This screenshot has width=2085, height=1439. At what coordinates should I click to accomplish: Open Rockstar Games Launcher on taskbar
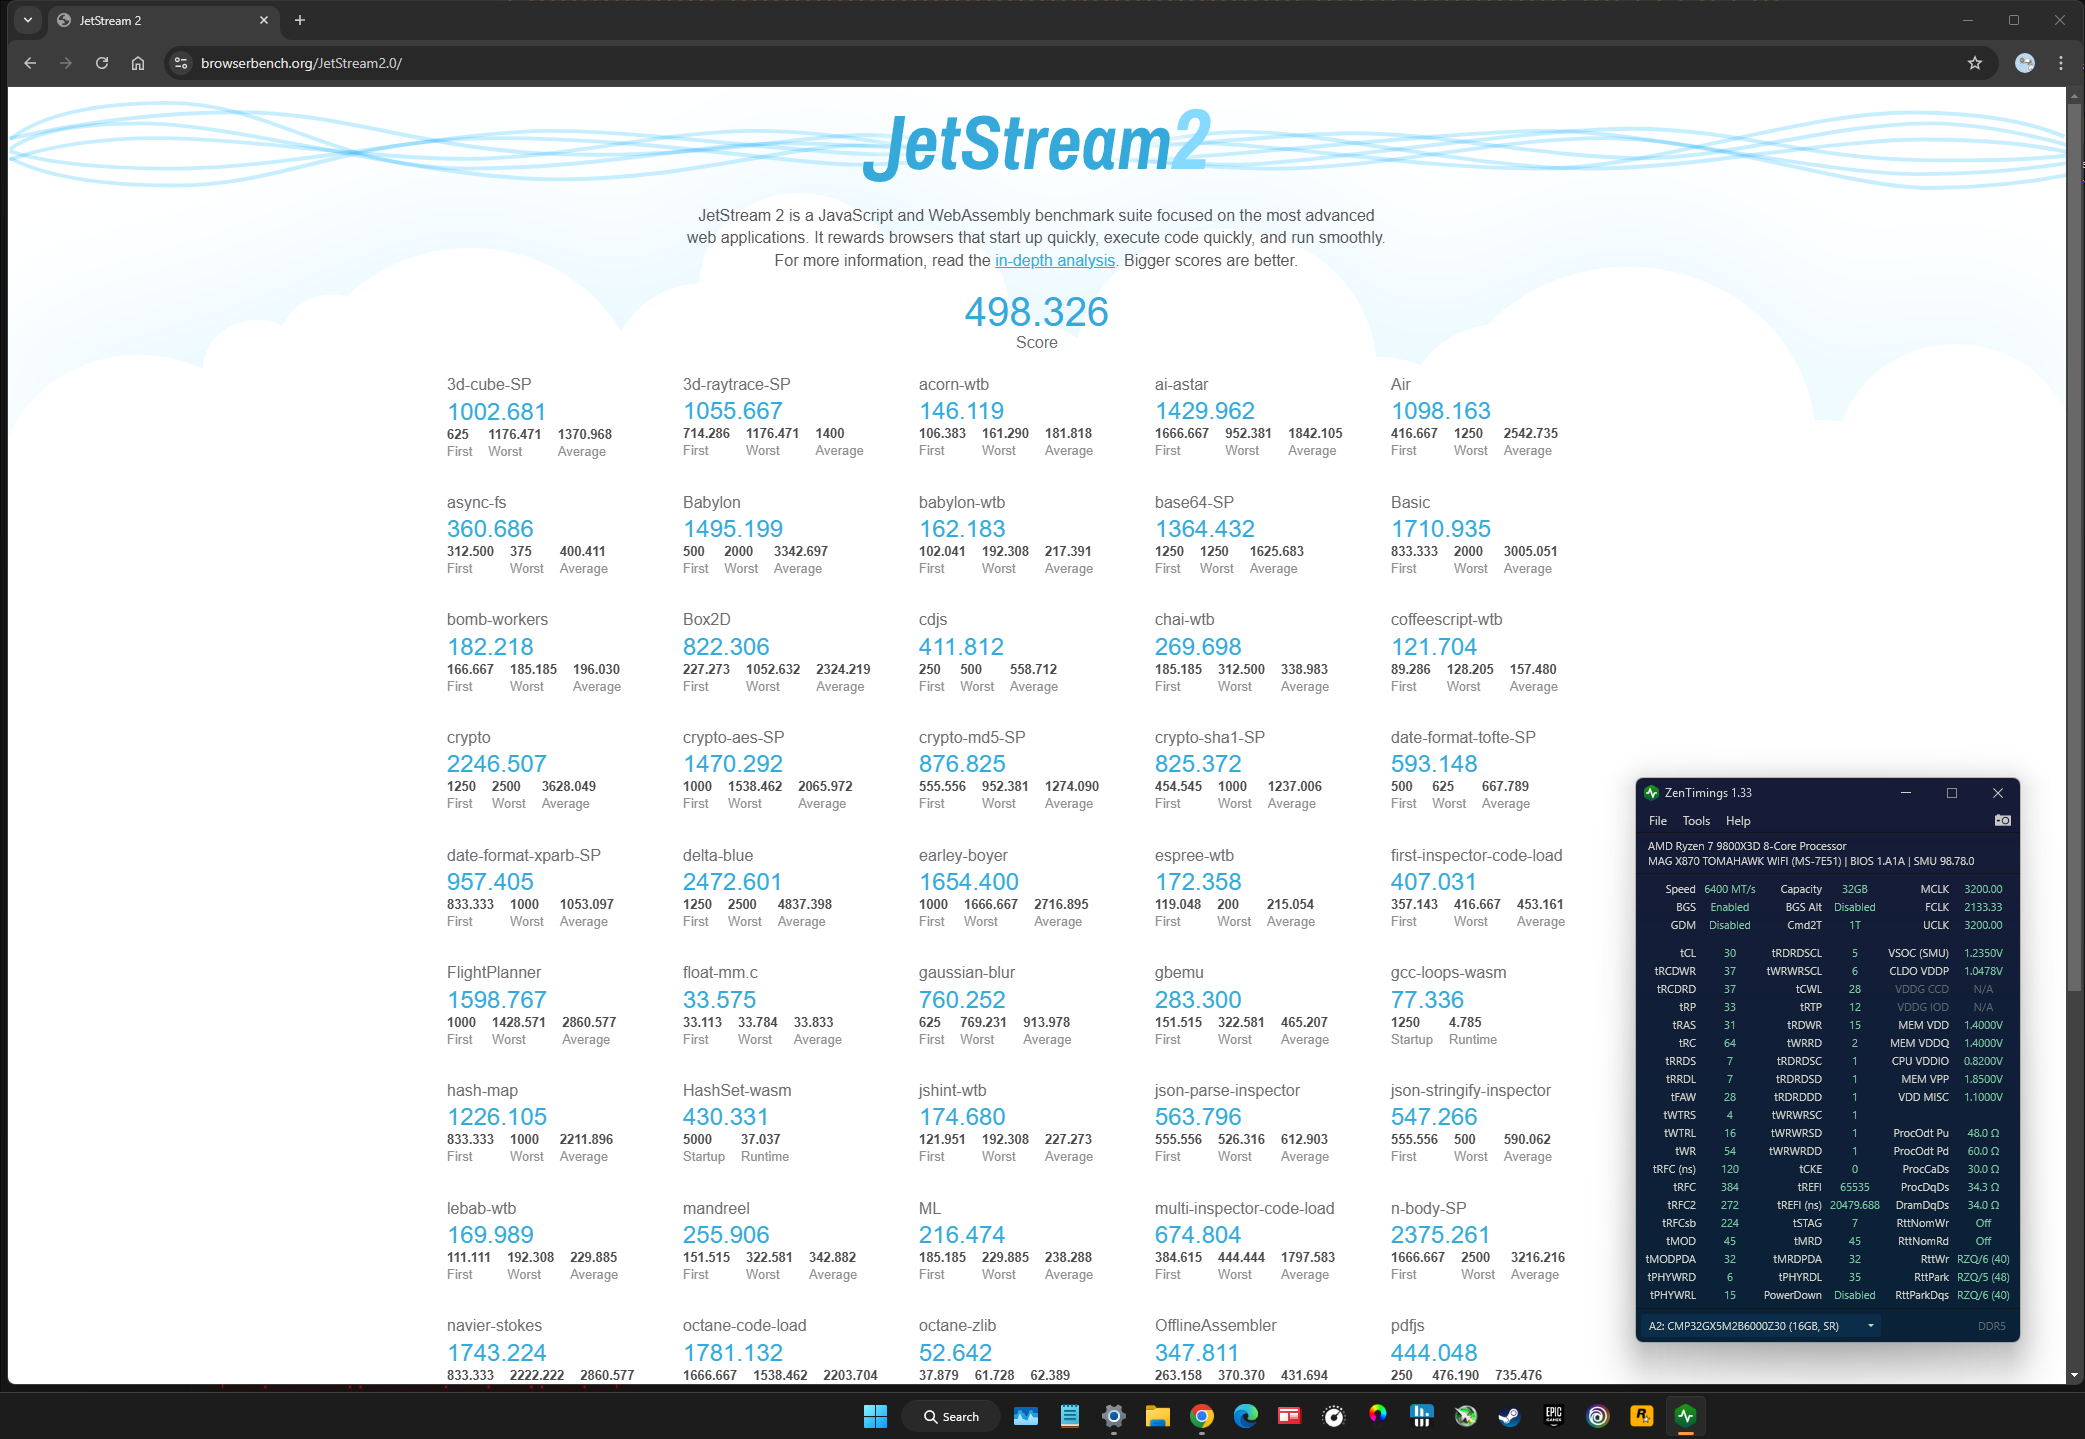[1641, 1416]
